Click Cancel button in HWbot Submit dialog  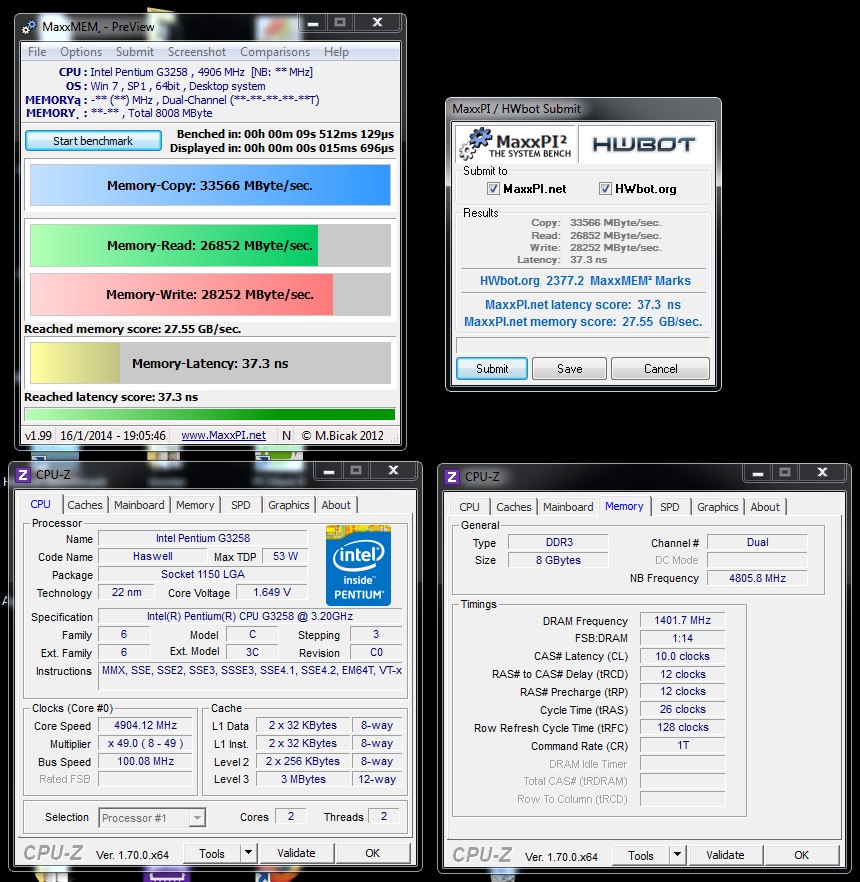(660, 368)
